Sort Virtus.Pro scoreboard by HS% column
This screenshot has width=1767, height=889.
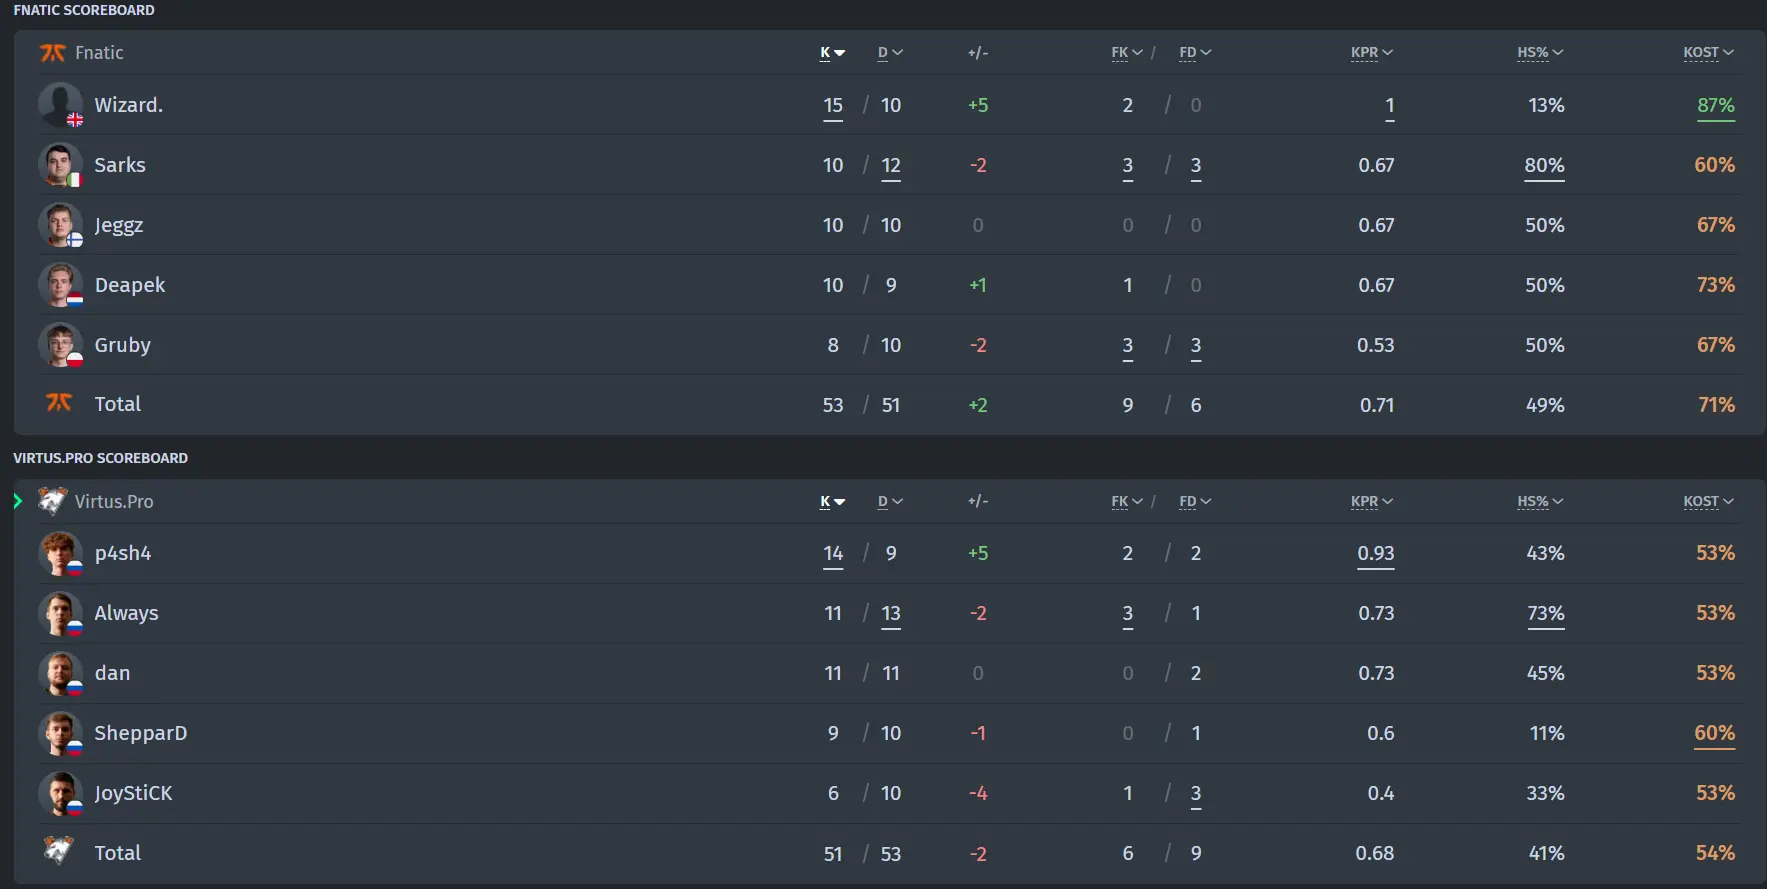point(1540,502)
